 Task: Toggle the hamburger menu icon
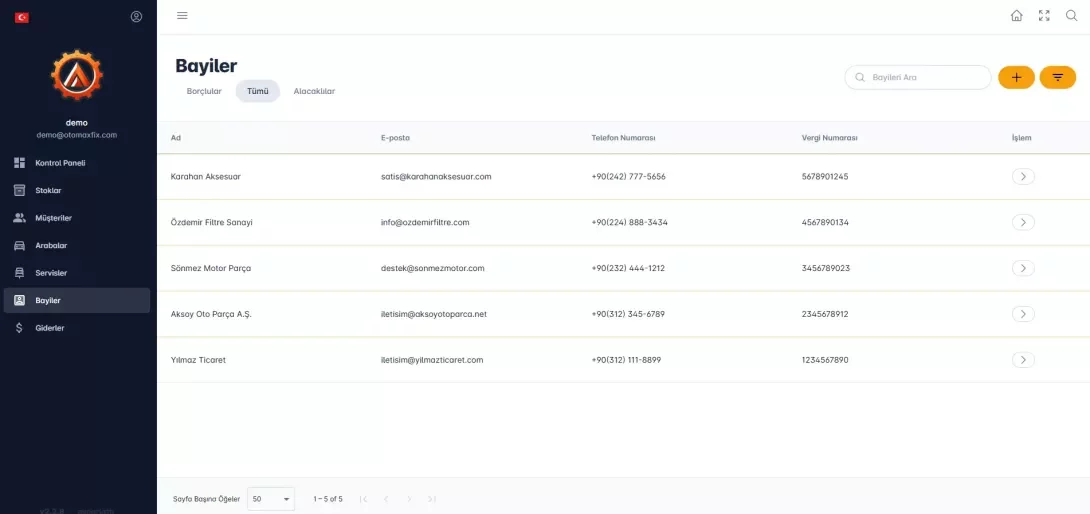(182, 16)
